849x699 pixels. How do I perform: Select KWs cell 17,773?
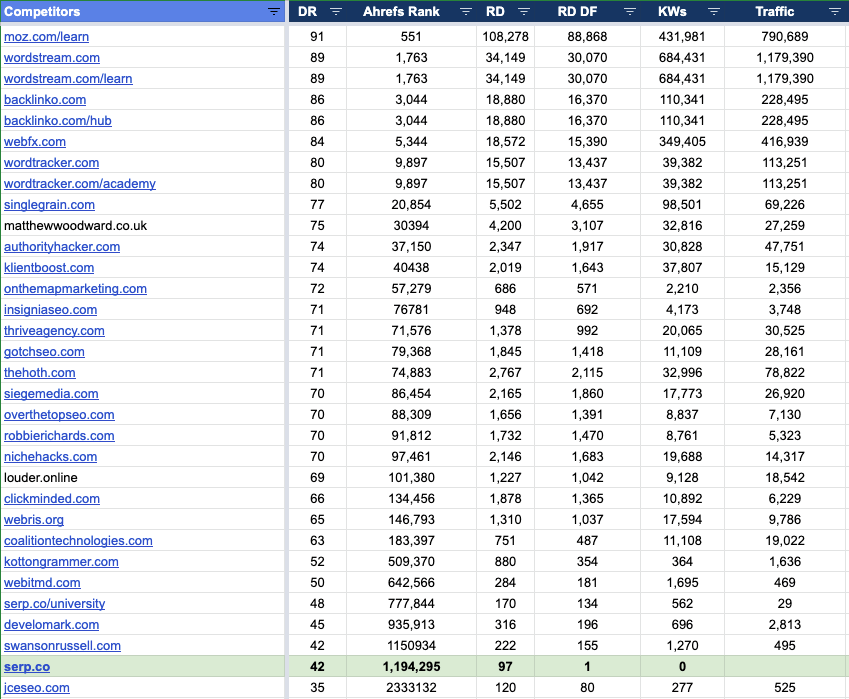[x=682, y=394]
